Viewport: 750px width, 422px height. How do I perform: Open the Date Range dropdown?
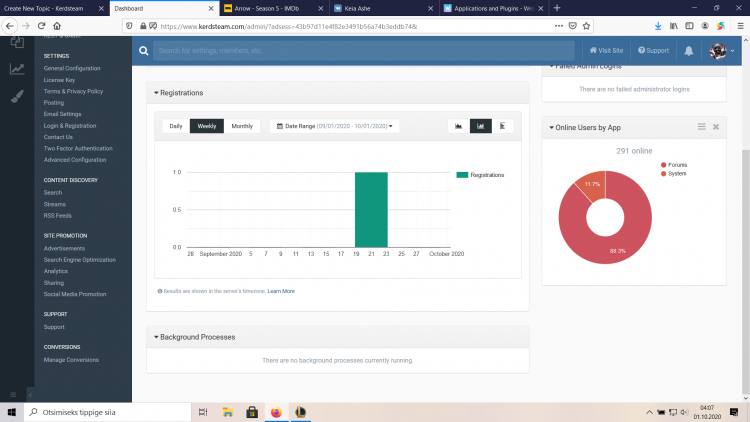point(334,126)
